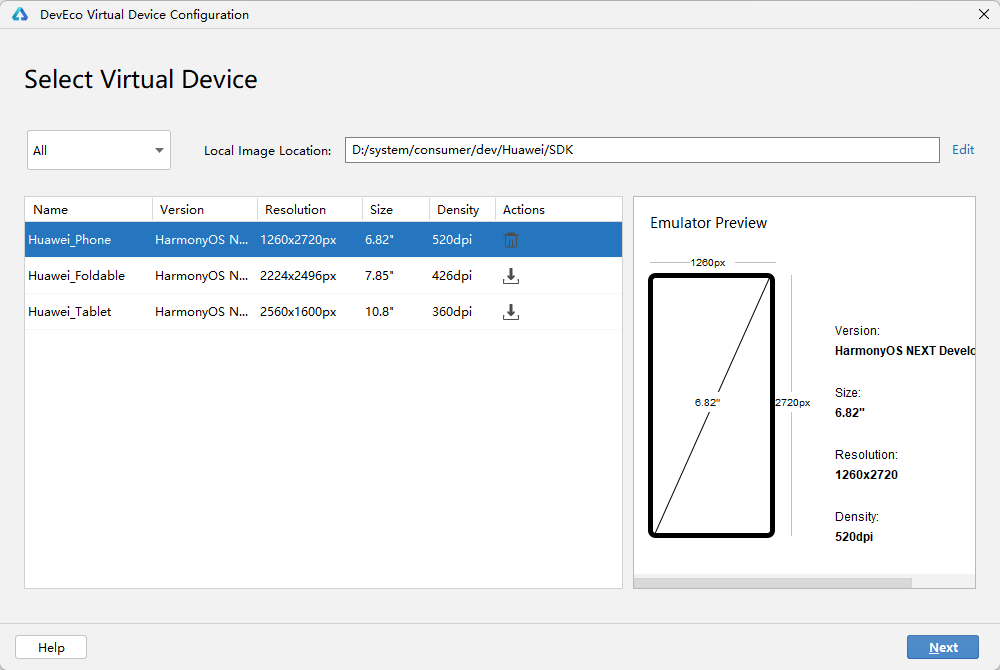The height and width of the screenshot is (670, 1000).
Task: Select the Huawei_Phone row
Action: click(x=323, y=240)
